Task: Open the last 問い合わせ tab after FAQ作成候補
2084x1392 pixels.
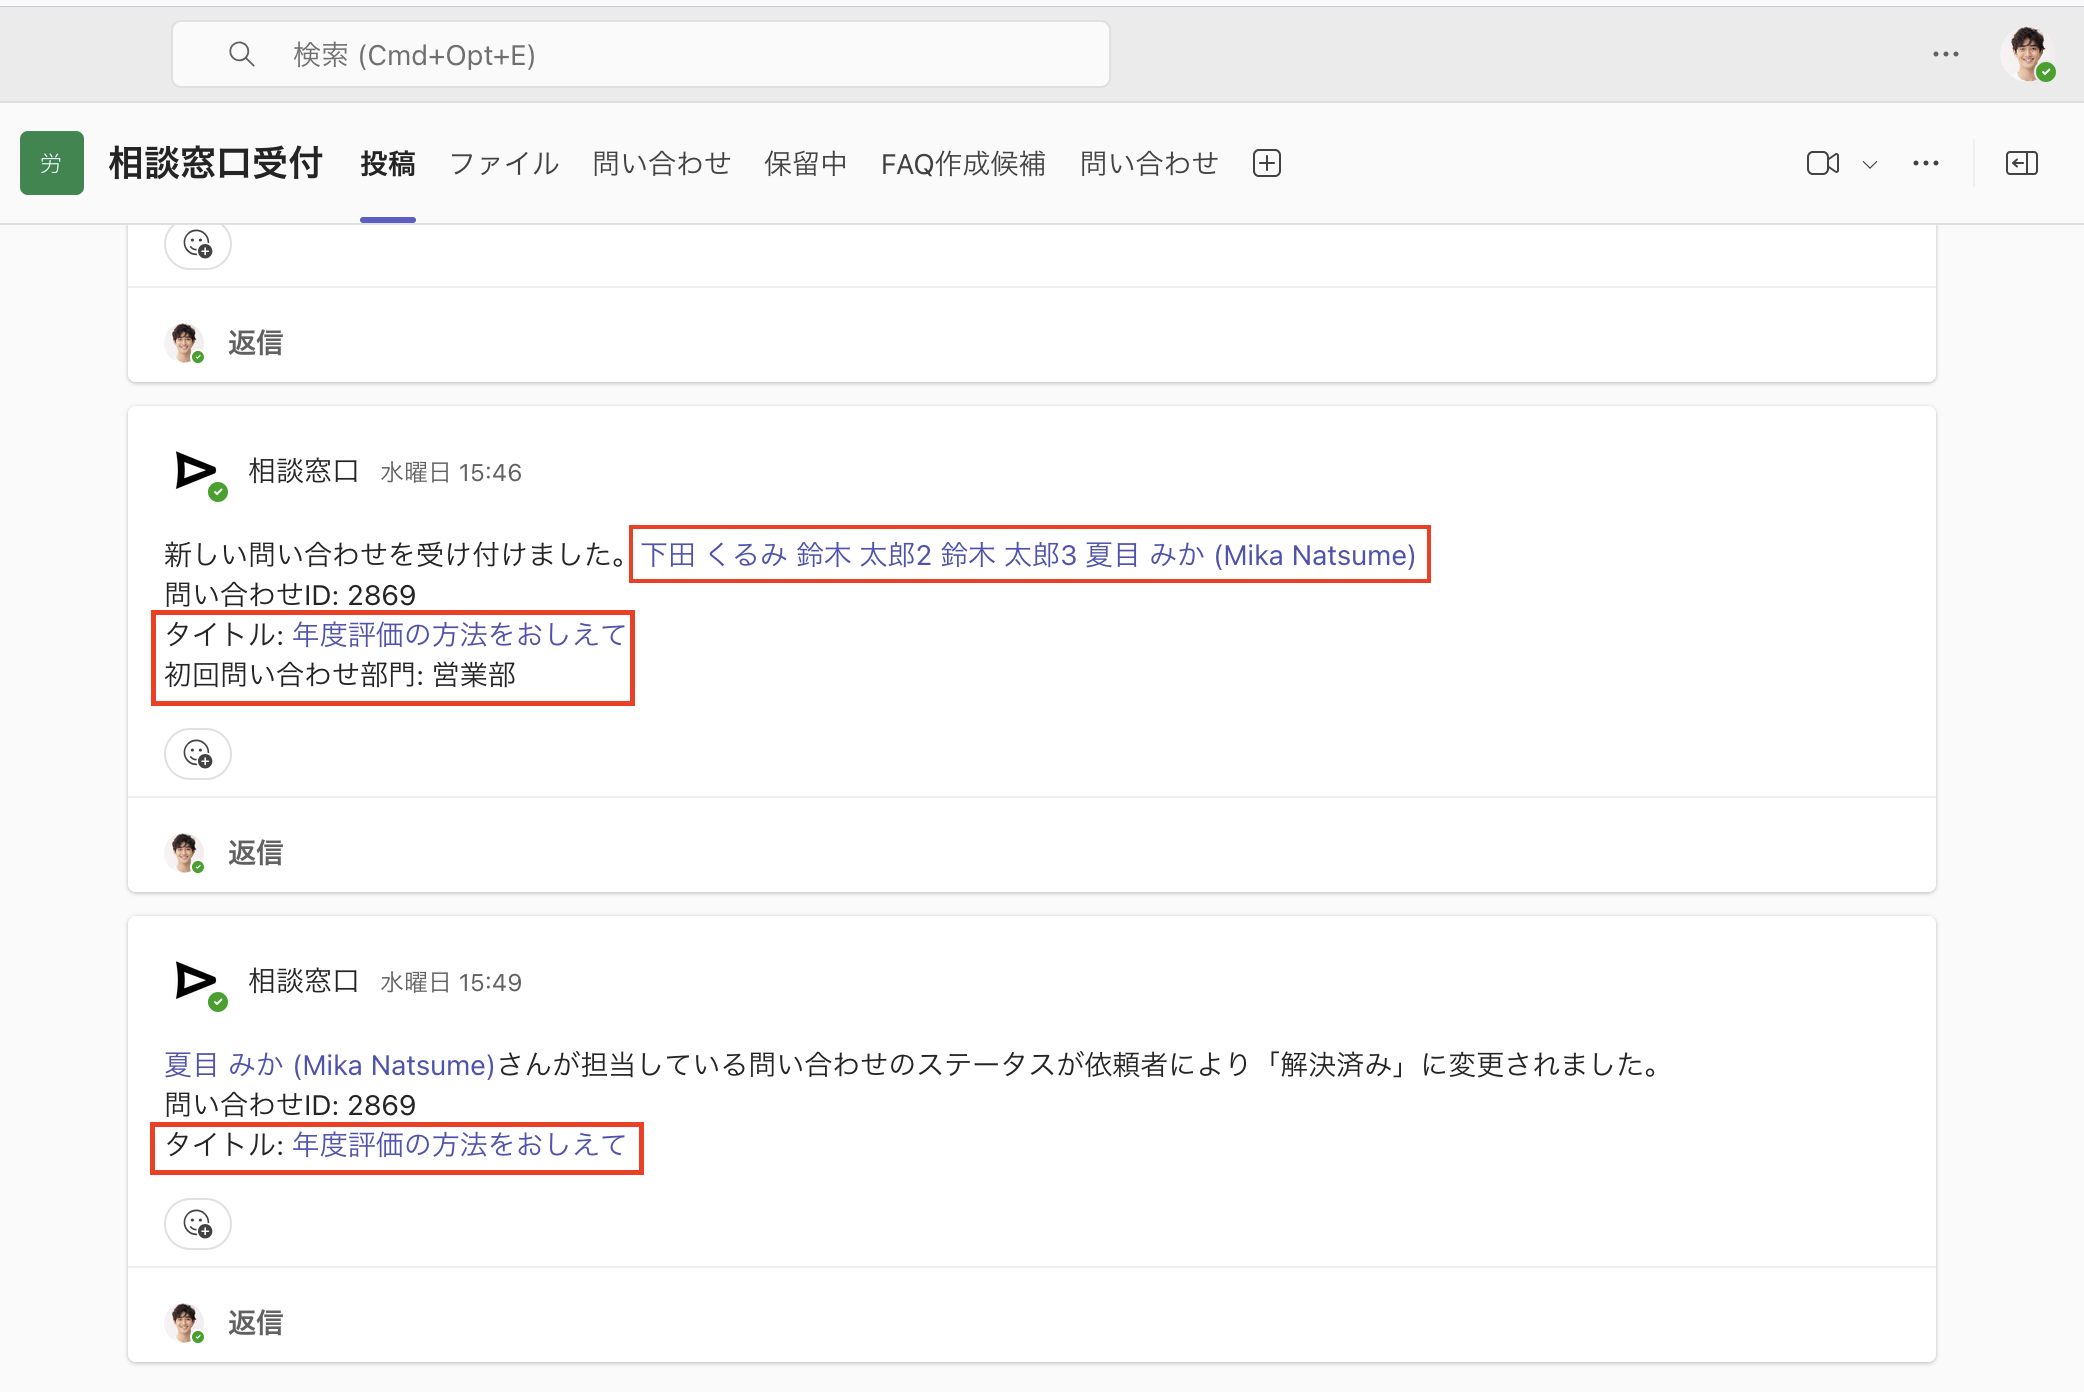Action: (1149, 163)
